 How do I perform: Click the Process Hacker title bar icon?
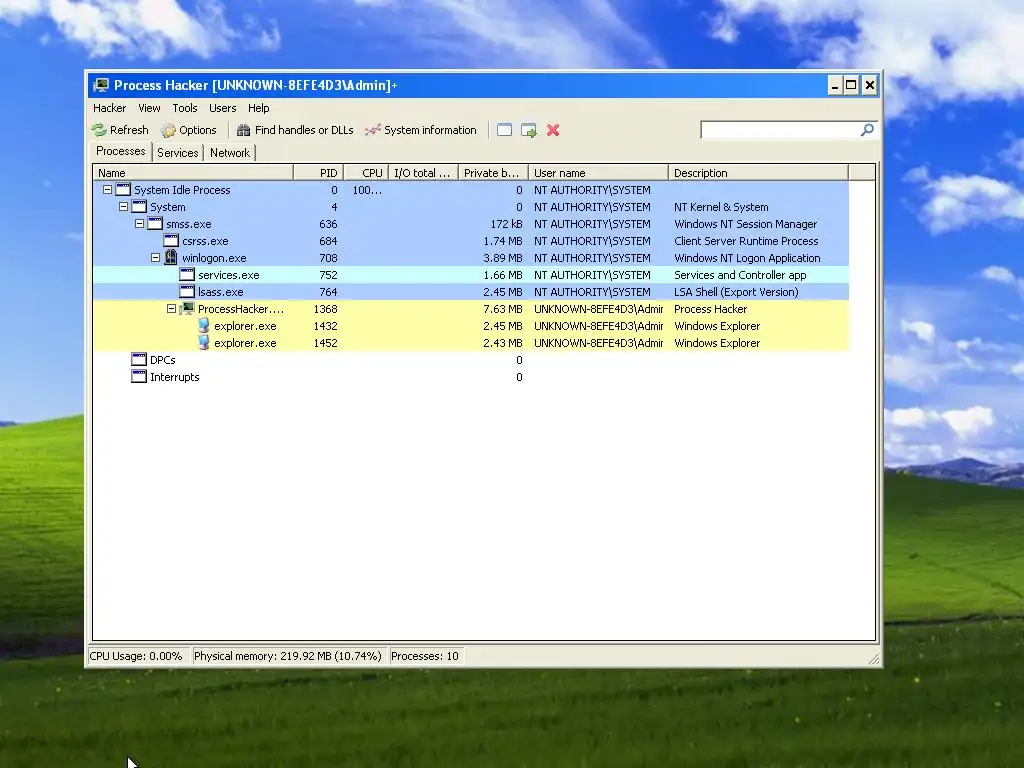point(101,85)
